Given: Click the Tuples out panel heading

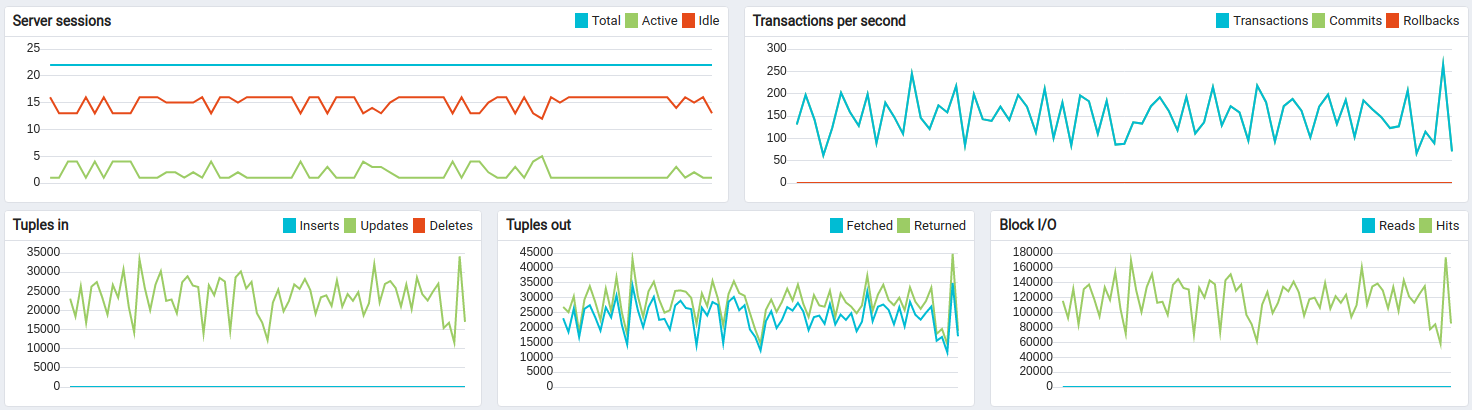Looking at the screenshot, I should pos(539,225).
